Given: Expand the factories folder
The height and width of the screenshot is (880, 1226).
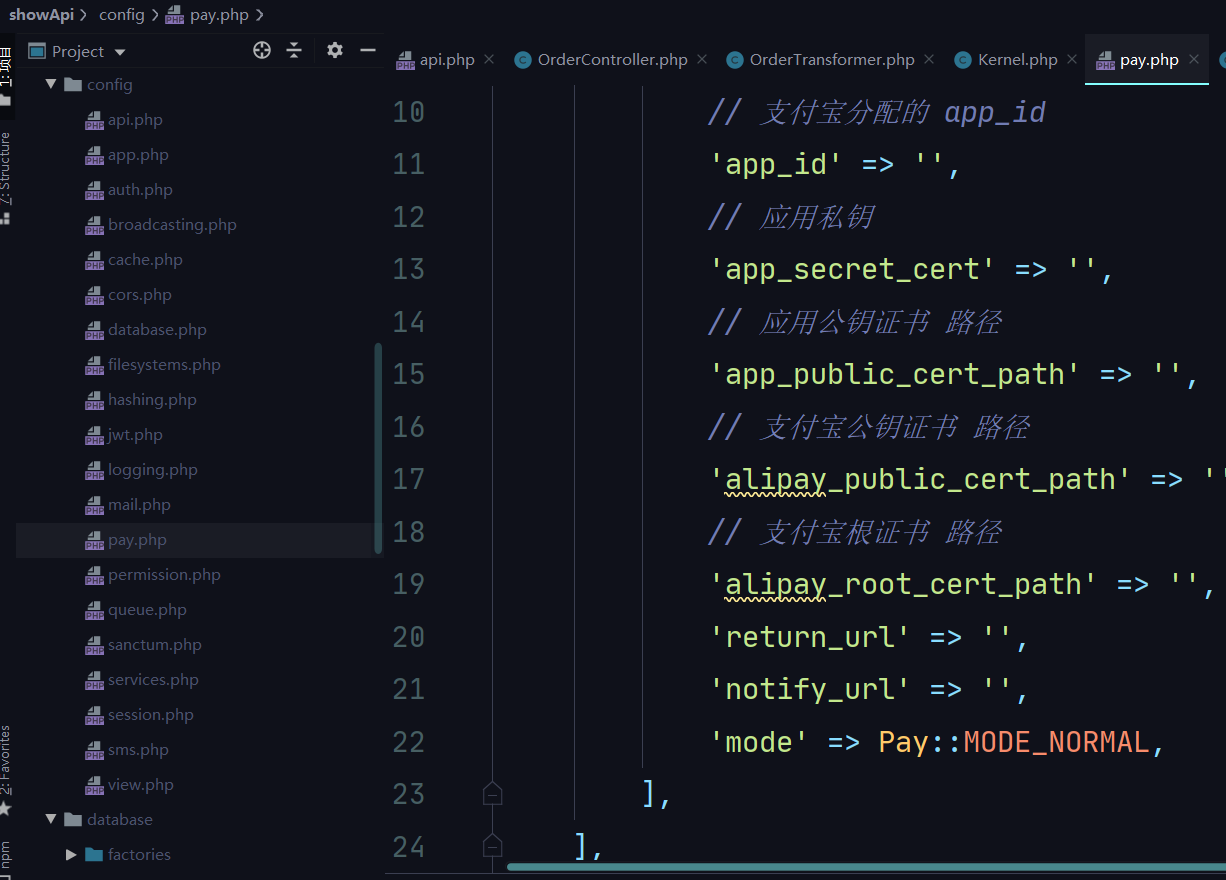Looking at the screenshot, I should [71, 854].
